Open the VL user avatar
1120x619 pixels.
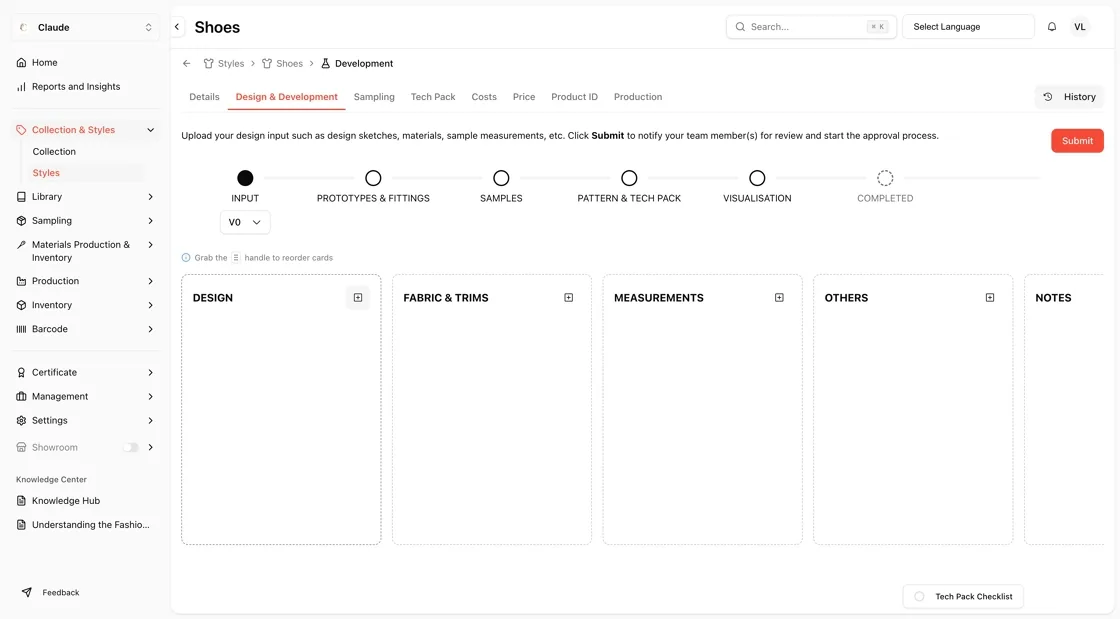(1080, 27)
